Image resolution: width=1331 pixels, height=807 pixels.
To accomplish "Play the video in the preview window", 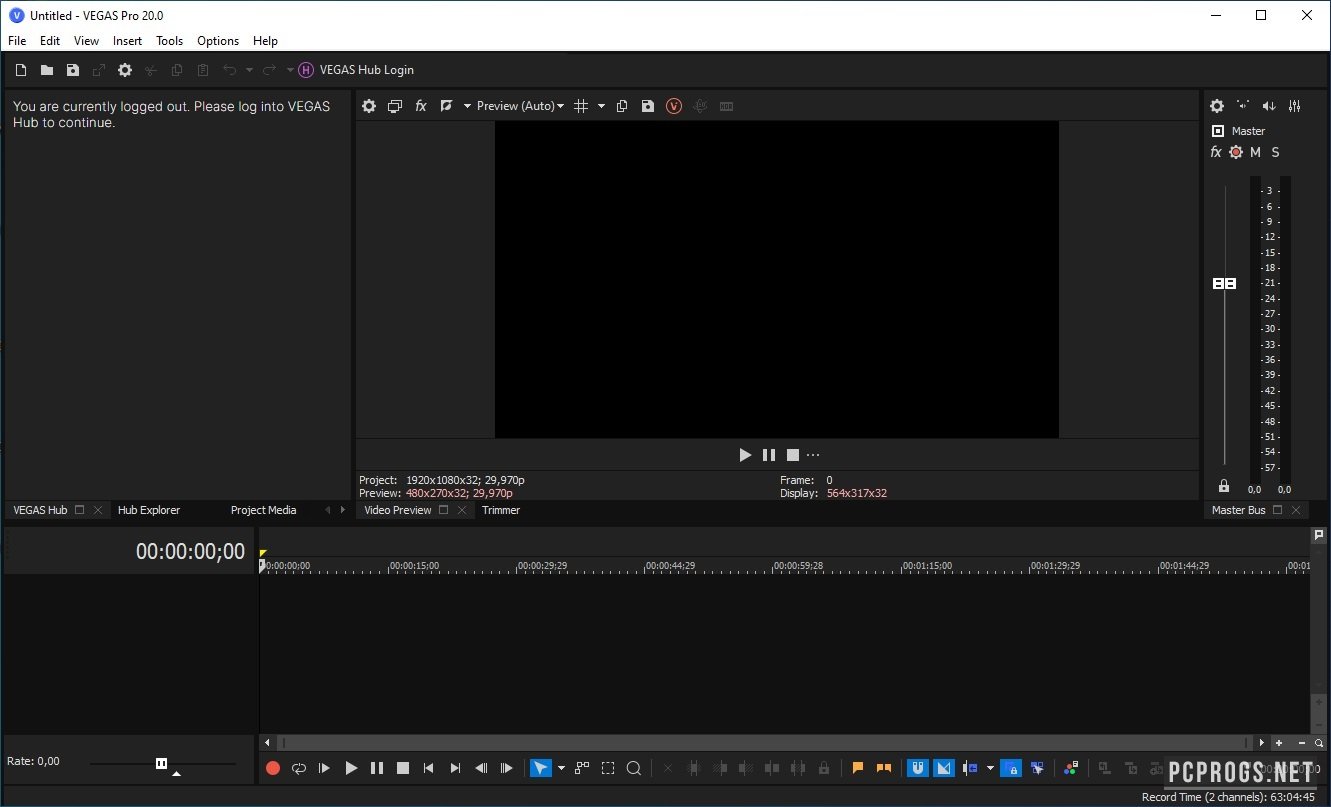I will pyautogui.click(x=745, y=455).
